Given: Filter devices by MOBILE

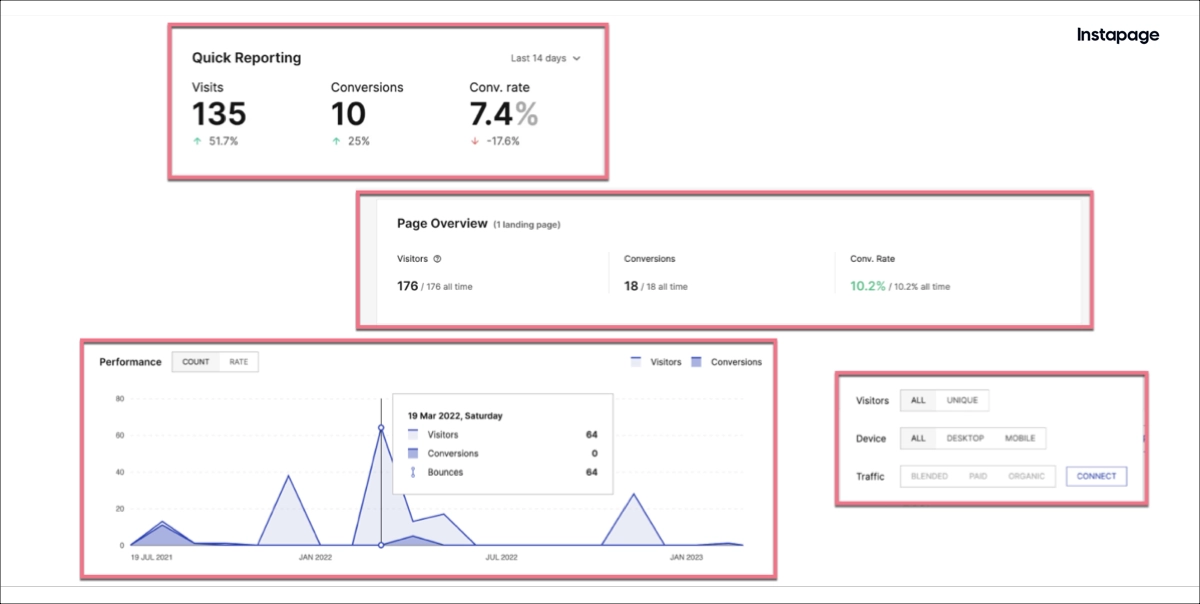Looking at the screenshot, I should [x=1019, y=438].
